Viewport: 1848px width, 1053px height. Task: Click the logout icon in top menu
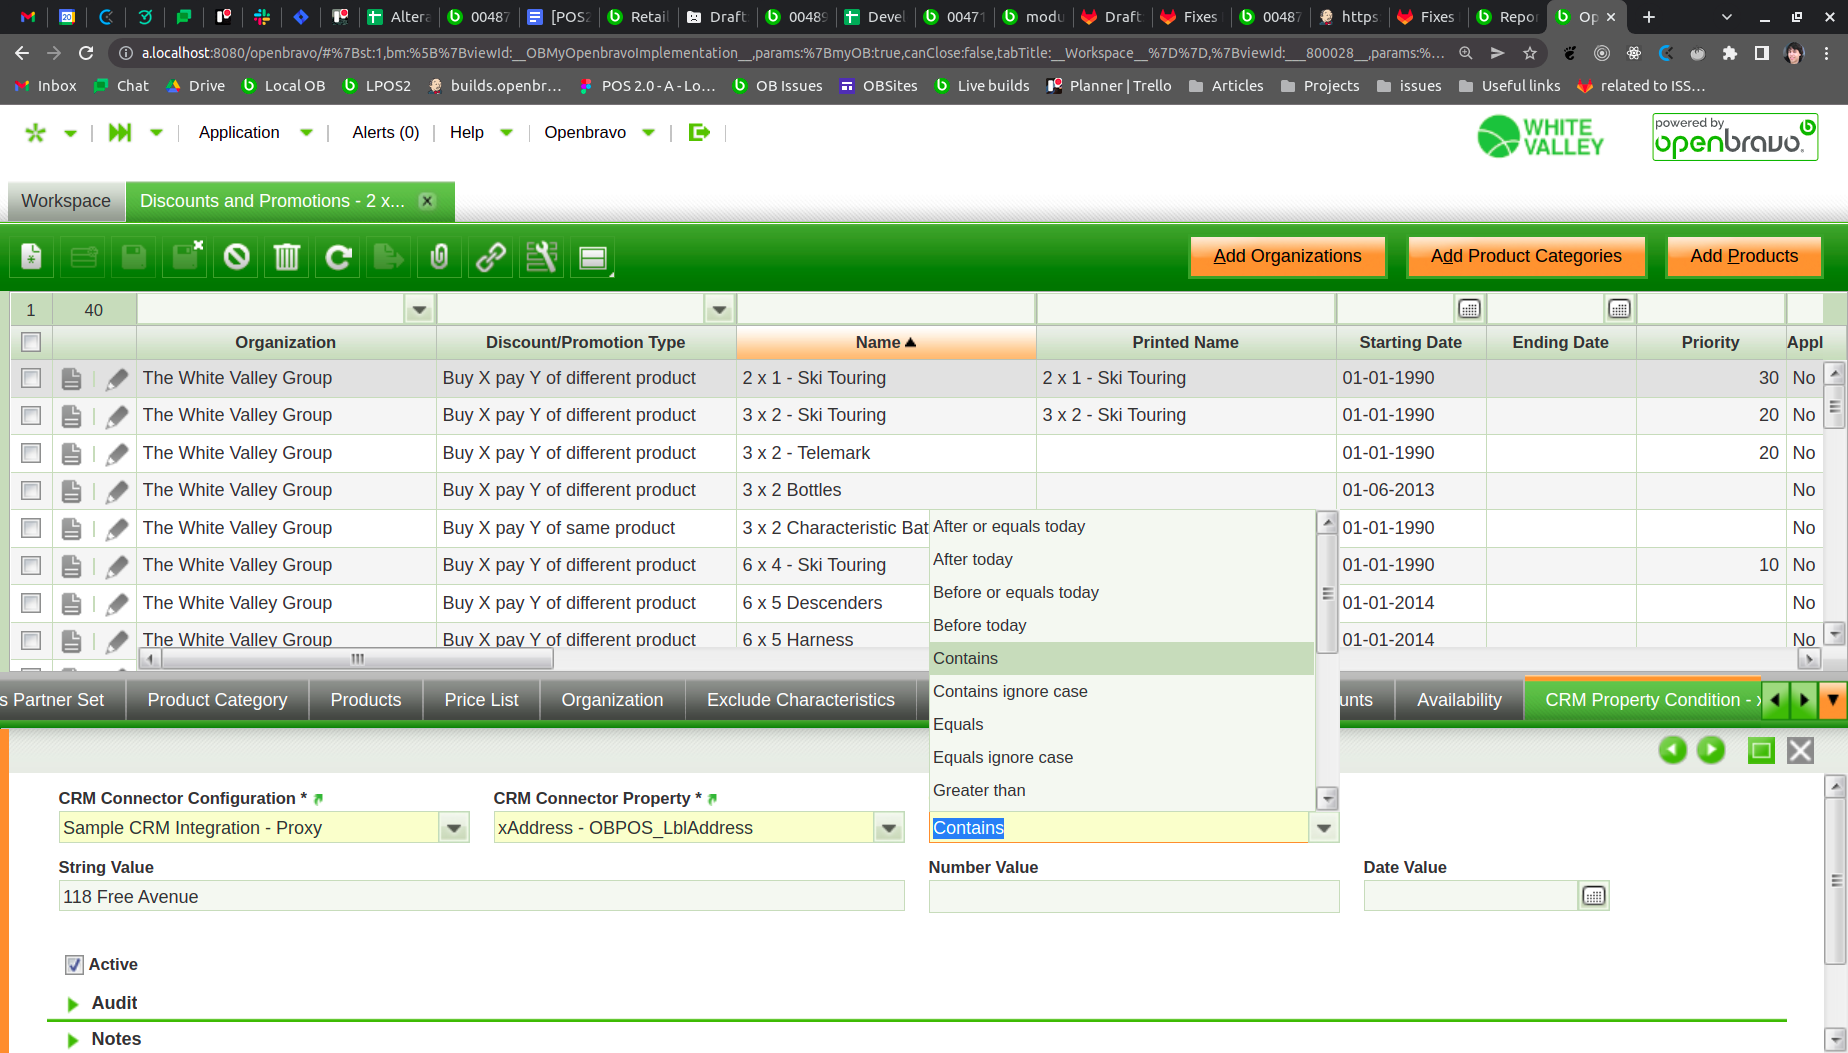(x=699, y=132)
